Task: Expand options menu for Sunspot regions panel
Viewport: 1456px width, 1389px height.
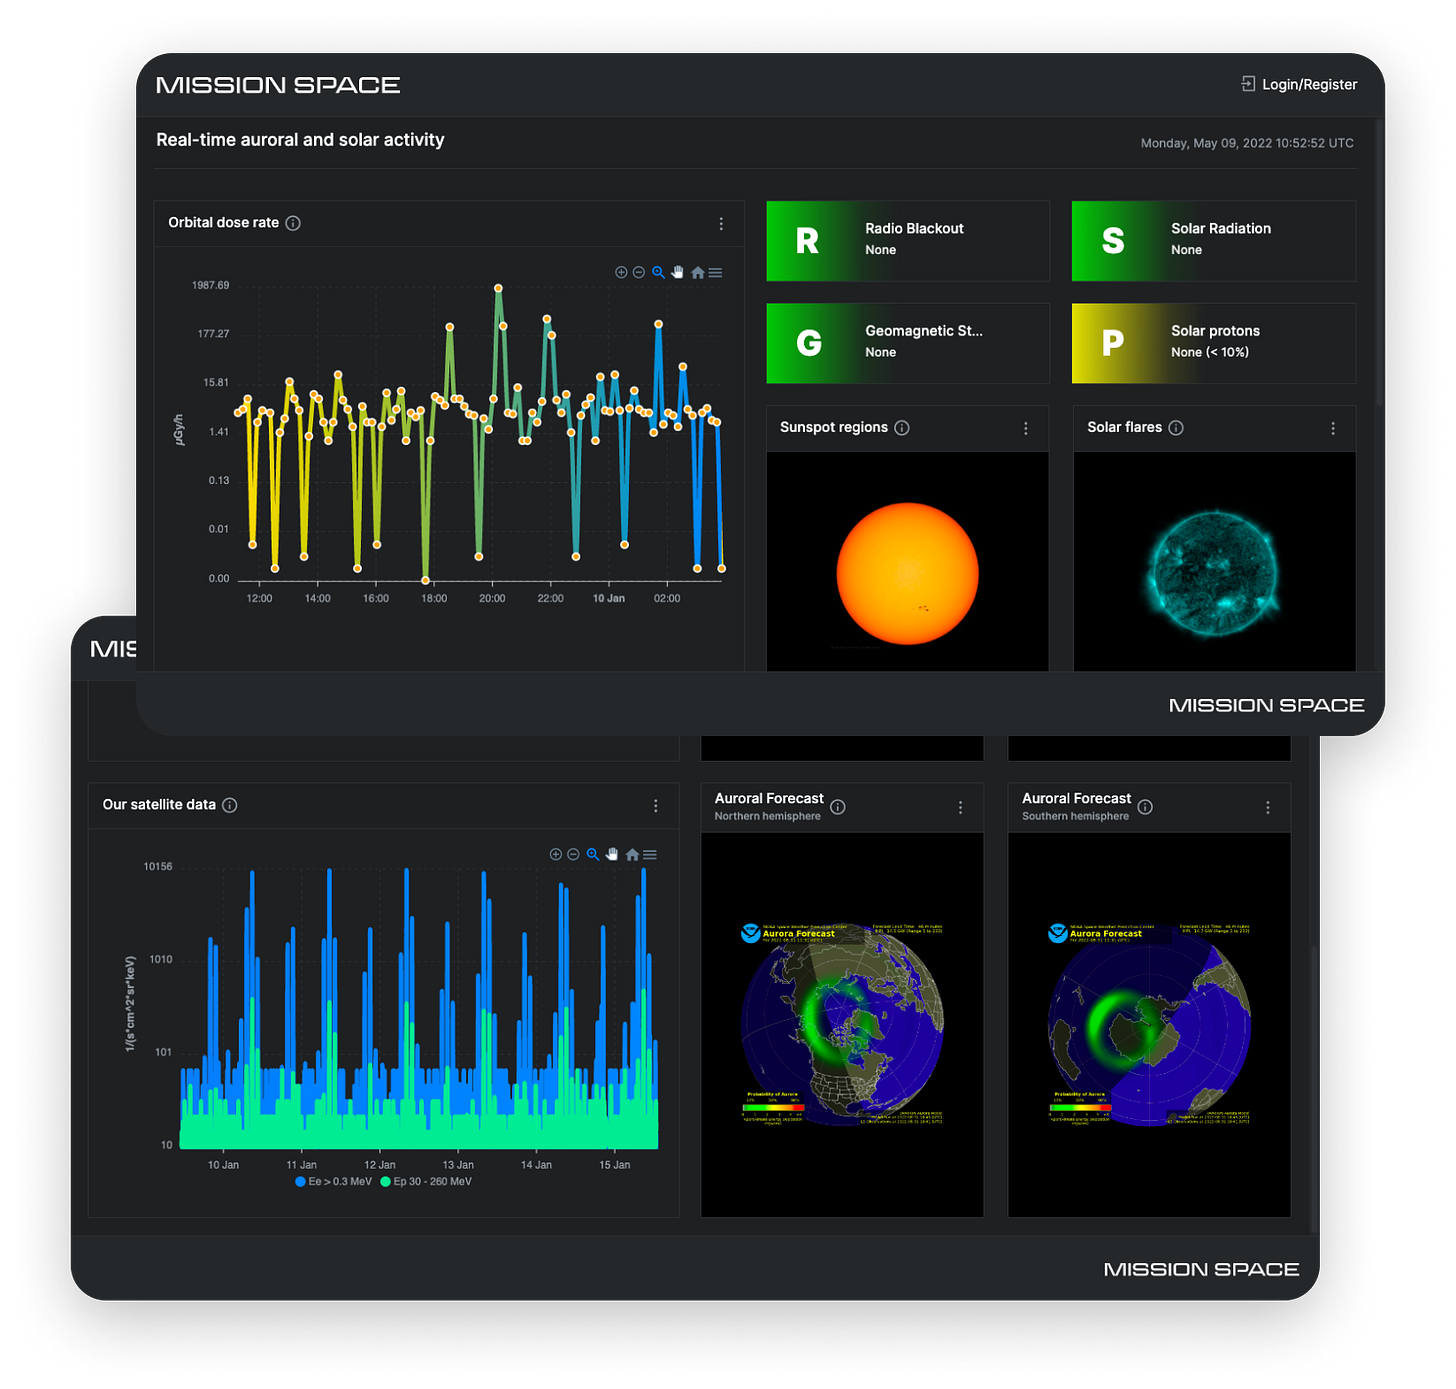Action: tap(1025, 427)
